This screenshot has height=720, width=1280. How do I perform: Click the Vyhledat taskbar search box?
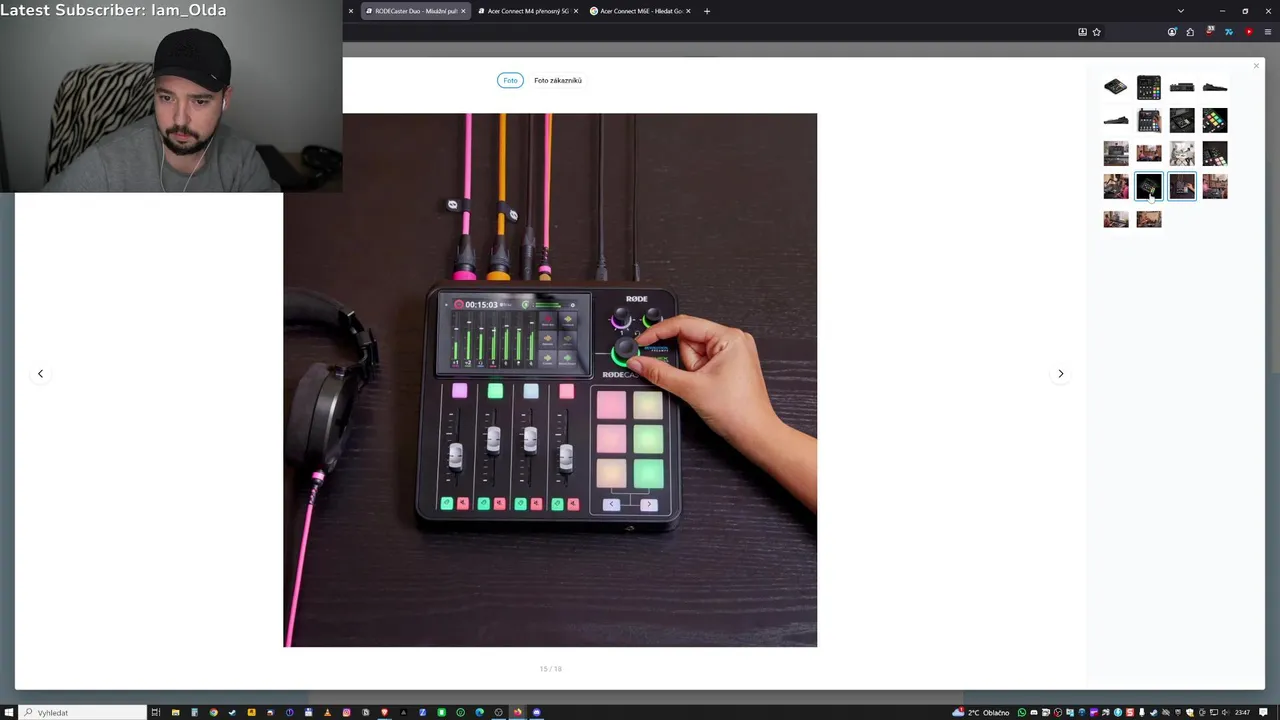click(84, 712)
